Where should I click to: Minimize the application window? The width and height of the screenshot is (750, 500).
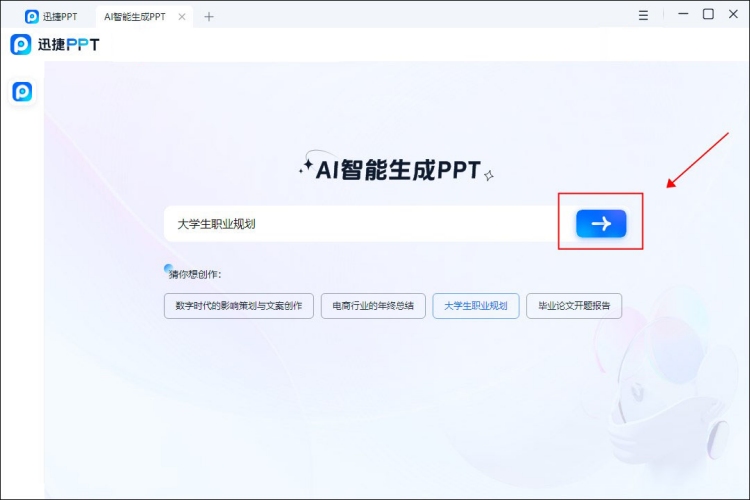pos(683,14)
